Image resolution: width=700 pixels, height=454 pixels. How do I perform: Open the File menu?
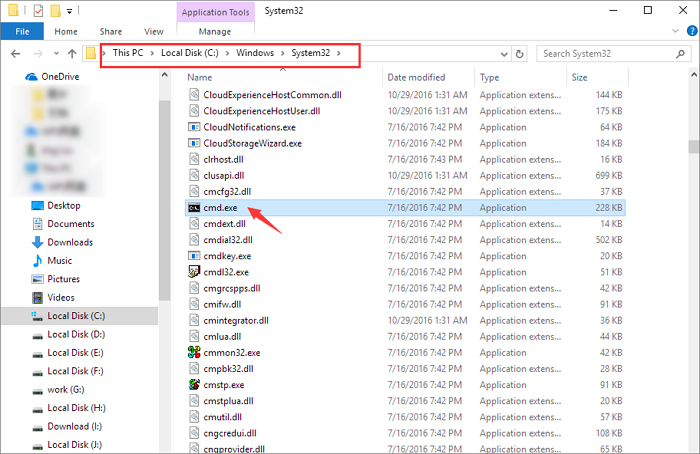pos(21,31)
